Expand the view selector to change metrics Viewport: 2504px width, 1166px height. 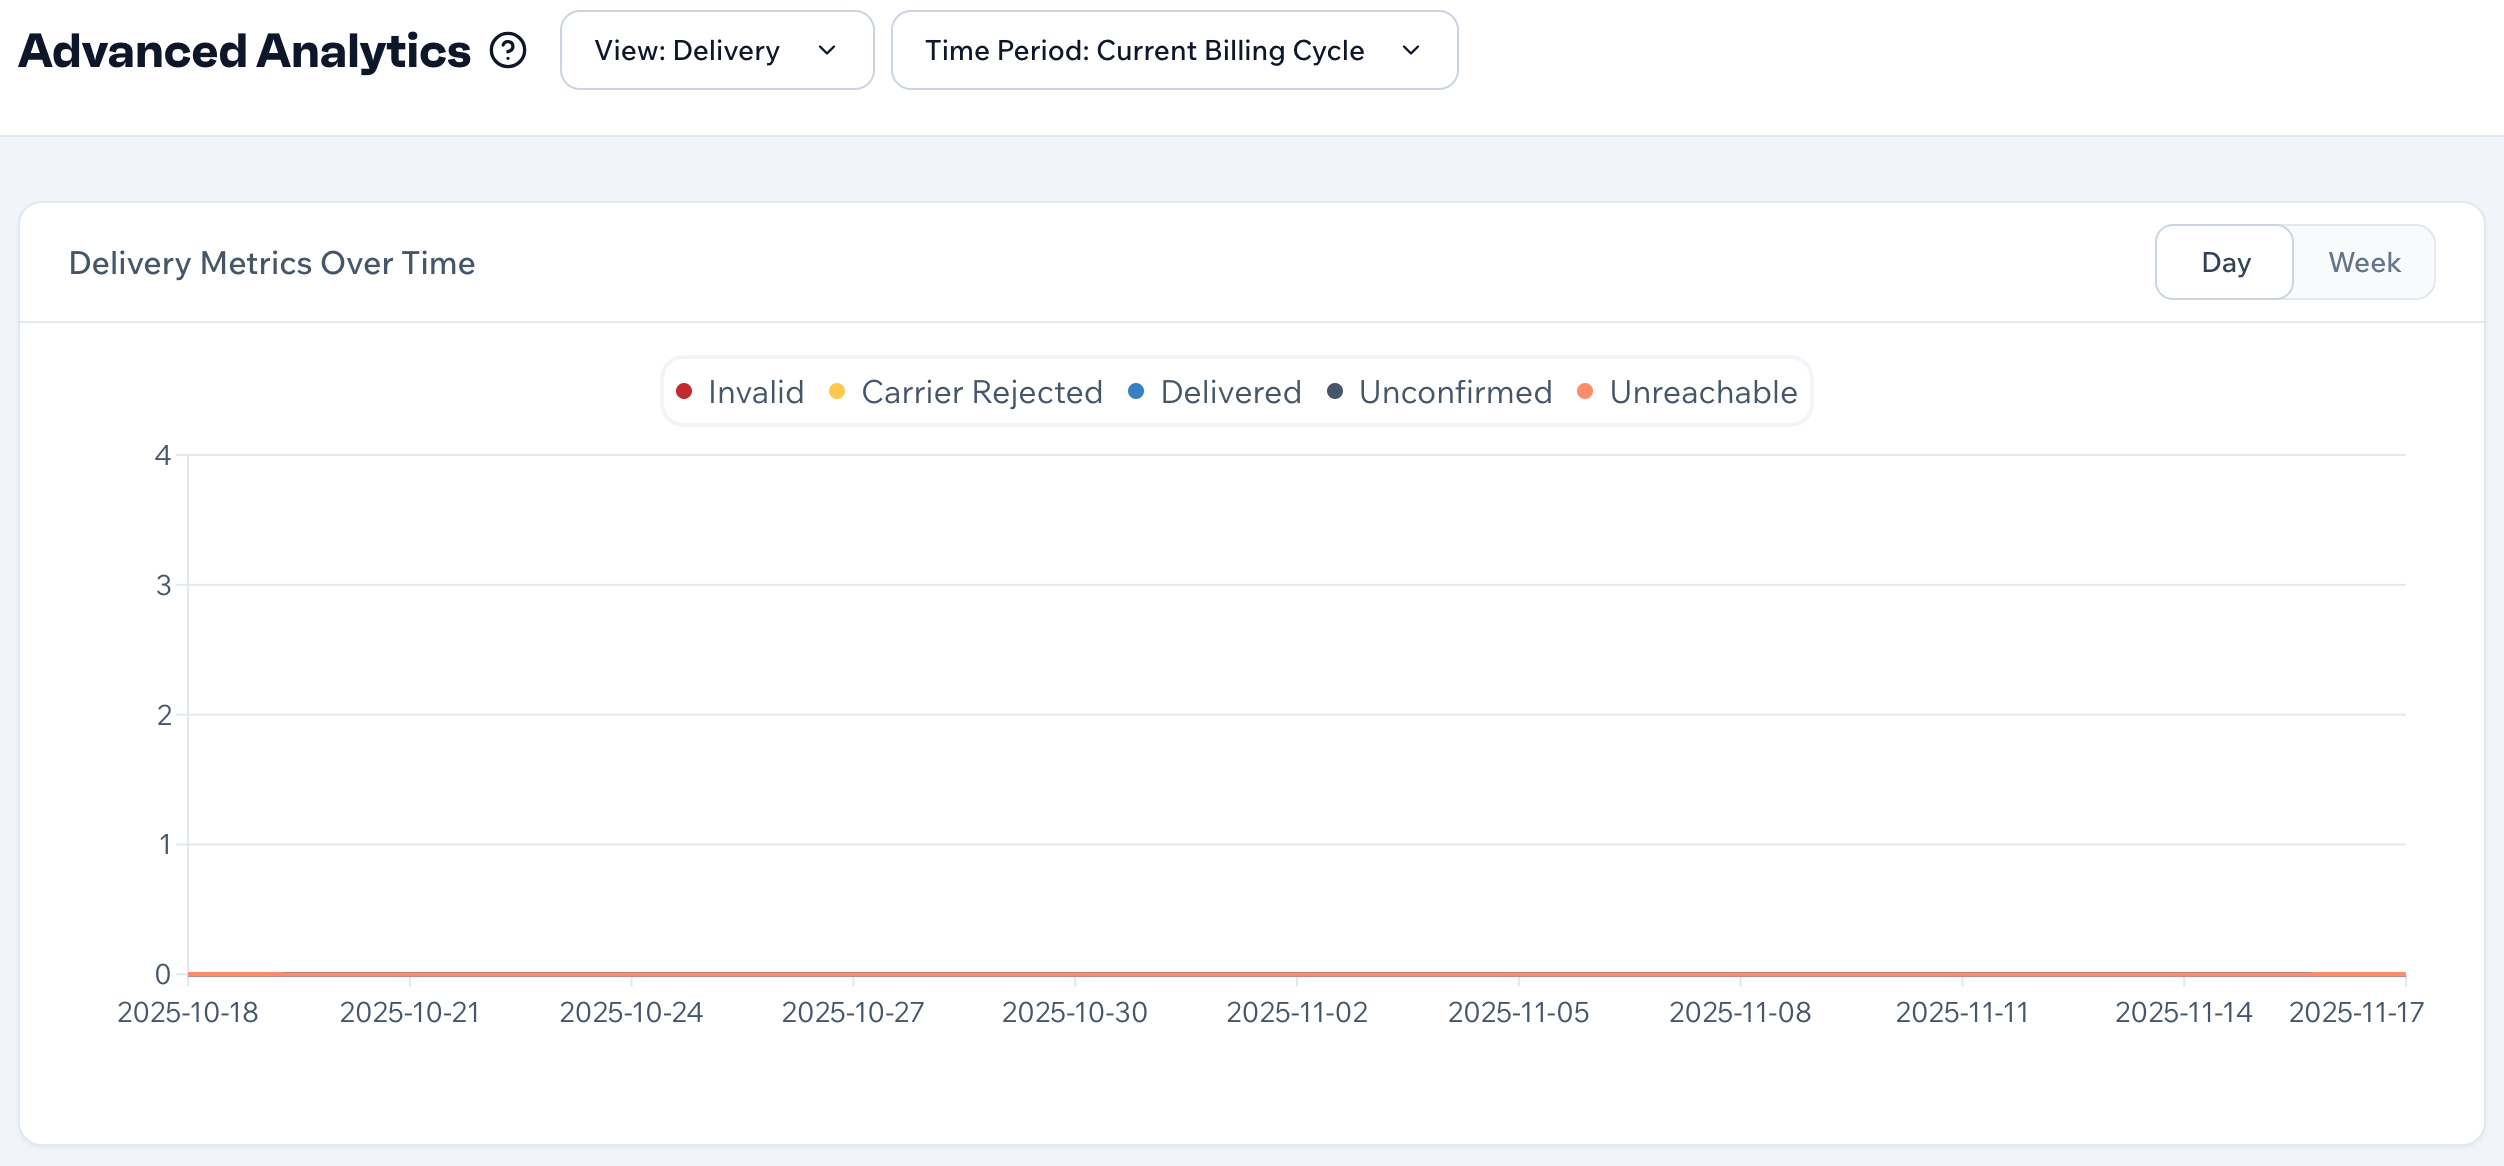(716, 51)
